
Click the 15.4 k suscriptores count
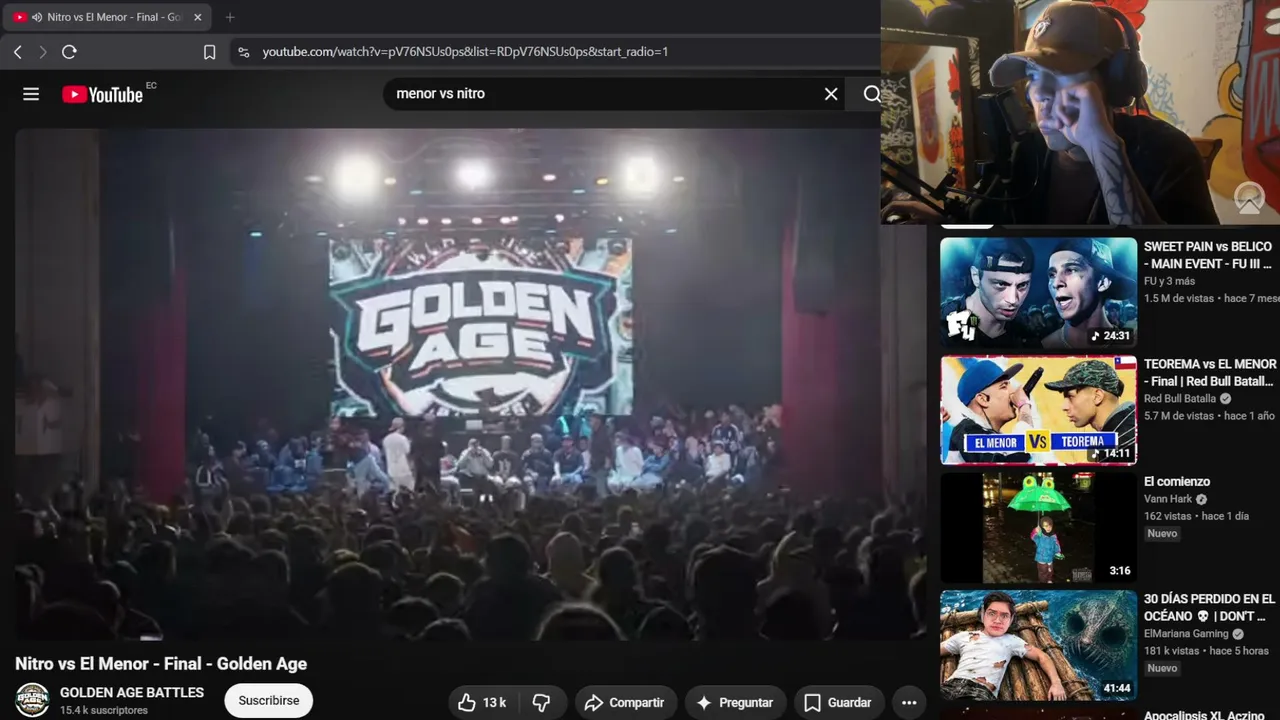coord(104,710)
